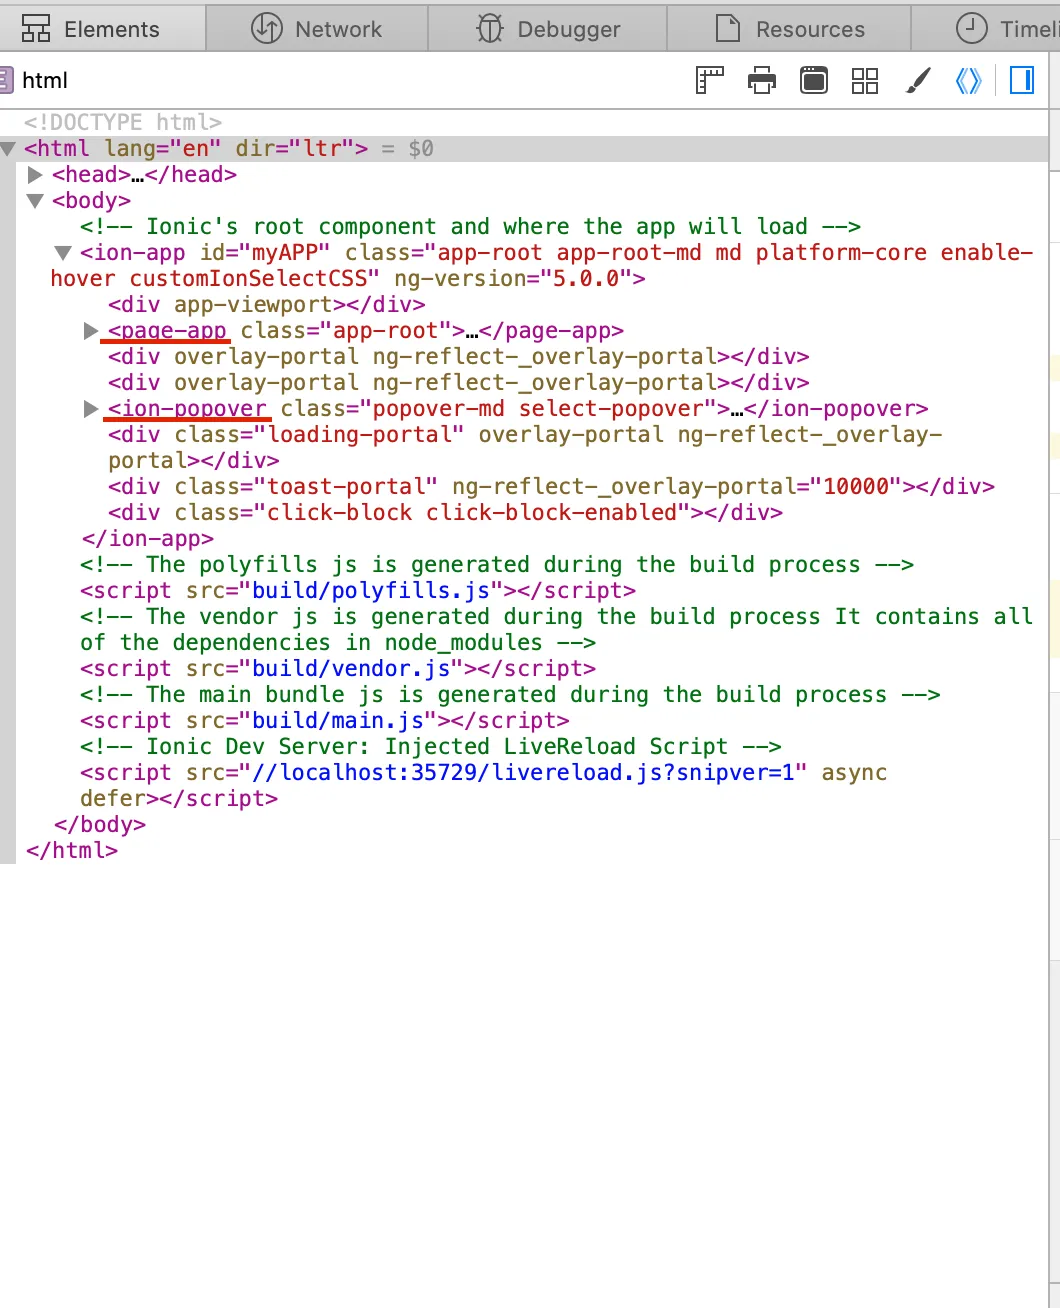
Task: Enable print media styles icon
Action: 762,80
